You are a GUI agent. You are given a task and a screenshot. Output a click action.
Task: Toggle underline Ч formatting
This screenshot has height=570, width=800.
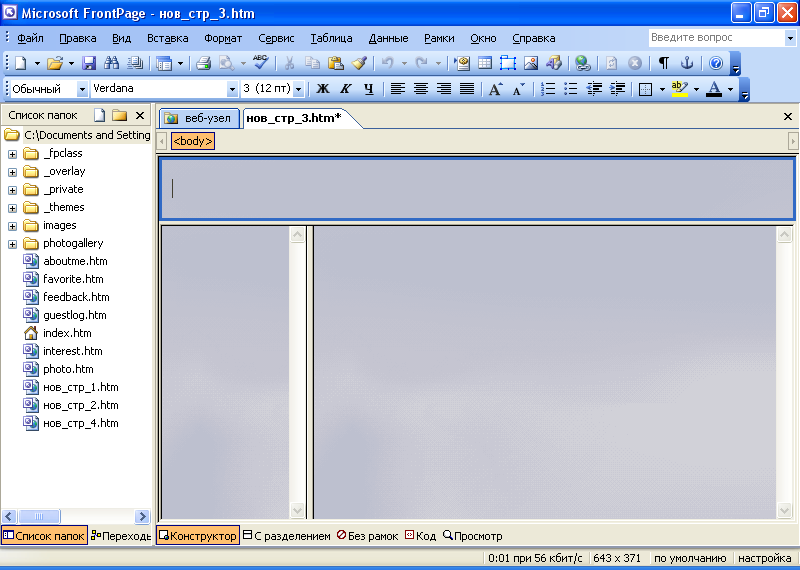click(x=368, y=89)
